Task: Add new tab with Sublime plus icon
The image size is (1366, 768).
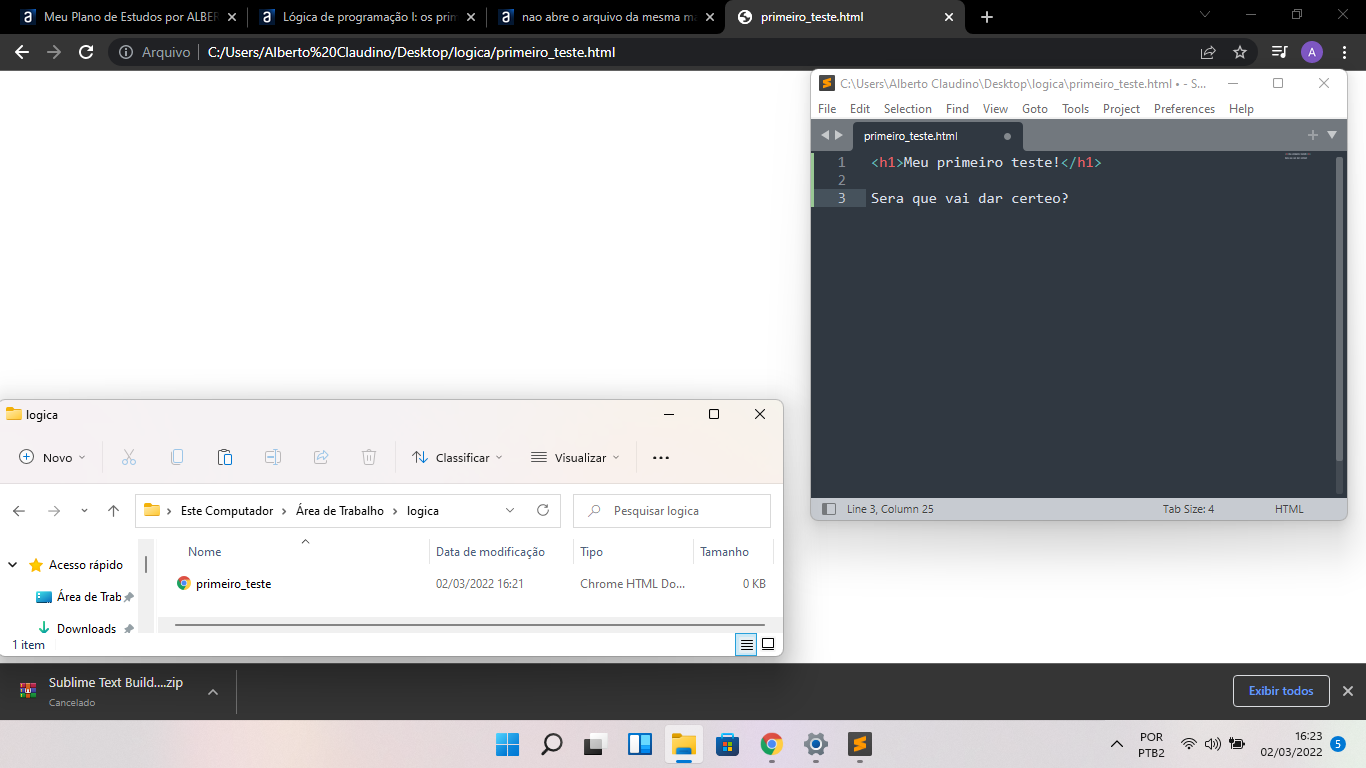Action: tap(1313, 135)
